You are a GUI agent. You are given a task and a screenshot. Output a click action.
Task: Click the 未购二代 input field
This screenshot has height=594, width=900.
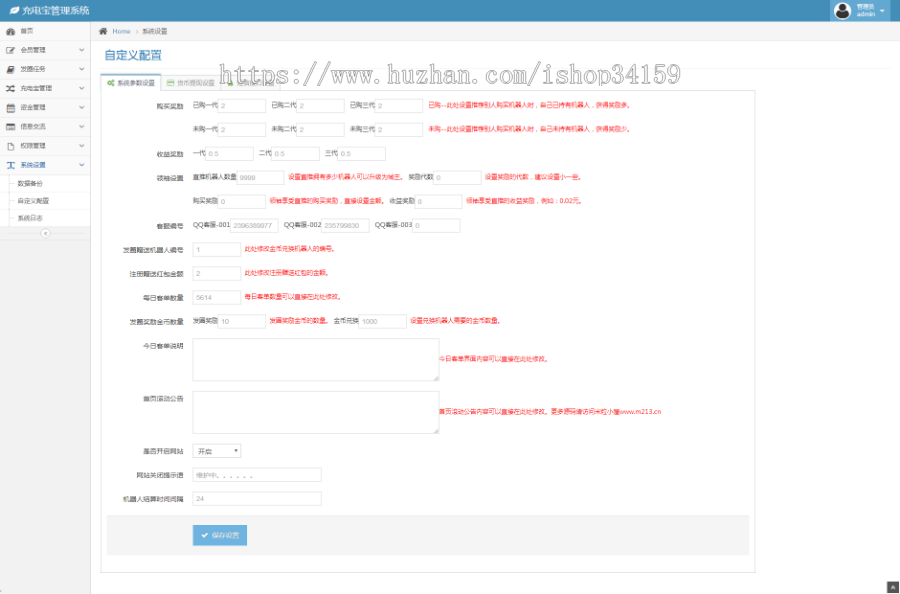(320, 130)
